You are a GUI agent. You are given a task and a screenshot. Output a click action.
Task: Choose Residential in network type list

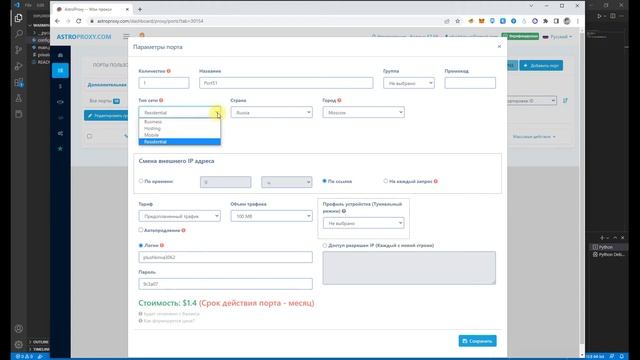coord(180,142)
